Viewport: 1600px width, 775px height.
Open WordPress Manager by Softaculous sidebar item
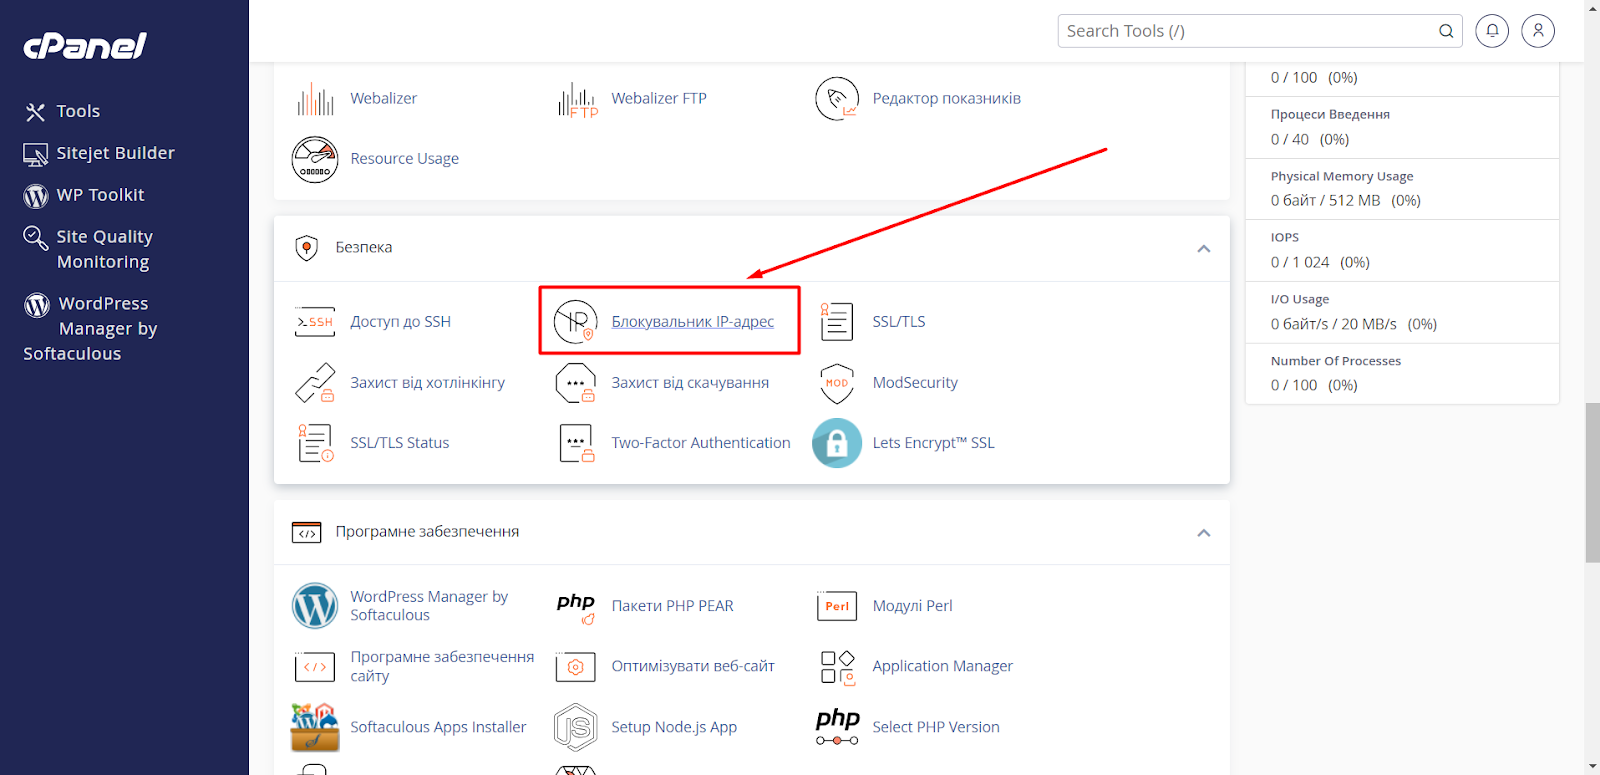91,329
